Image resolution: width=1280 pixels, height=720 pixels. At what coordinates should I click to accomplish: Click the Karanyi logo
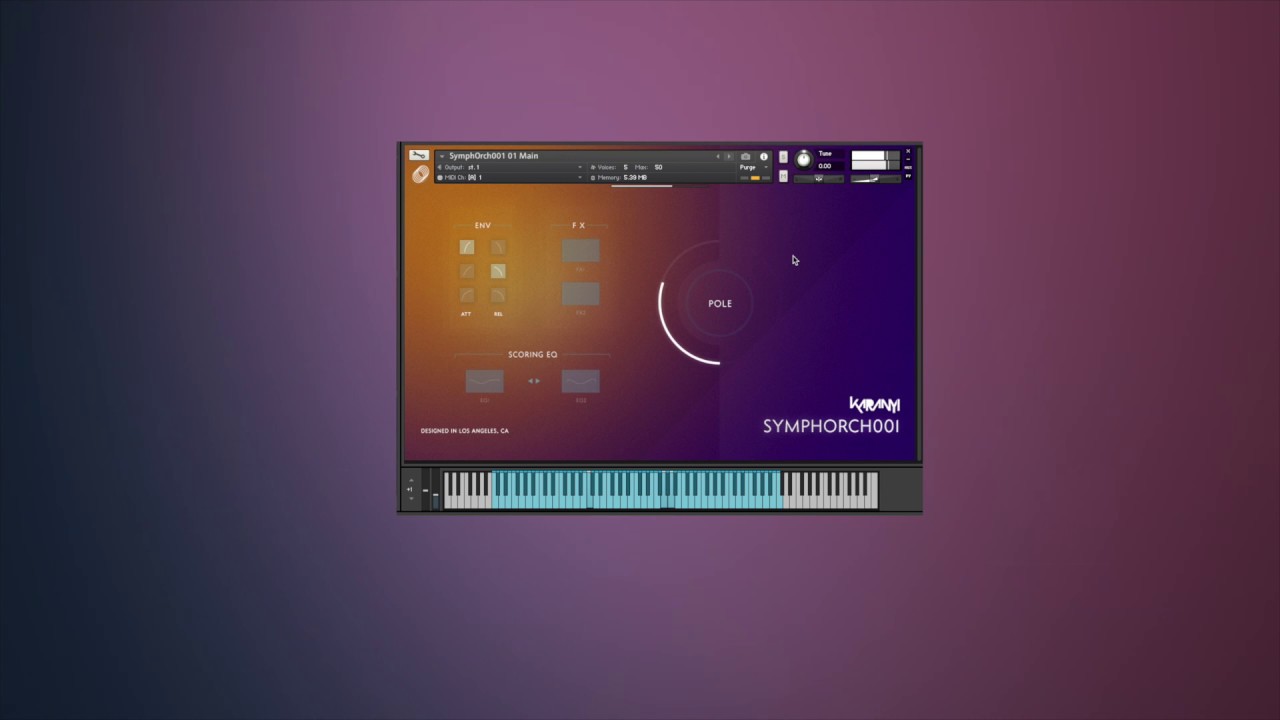874,404
